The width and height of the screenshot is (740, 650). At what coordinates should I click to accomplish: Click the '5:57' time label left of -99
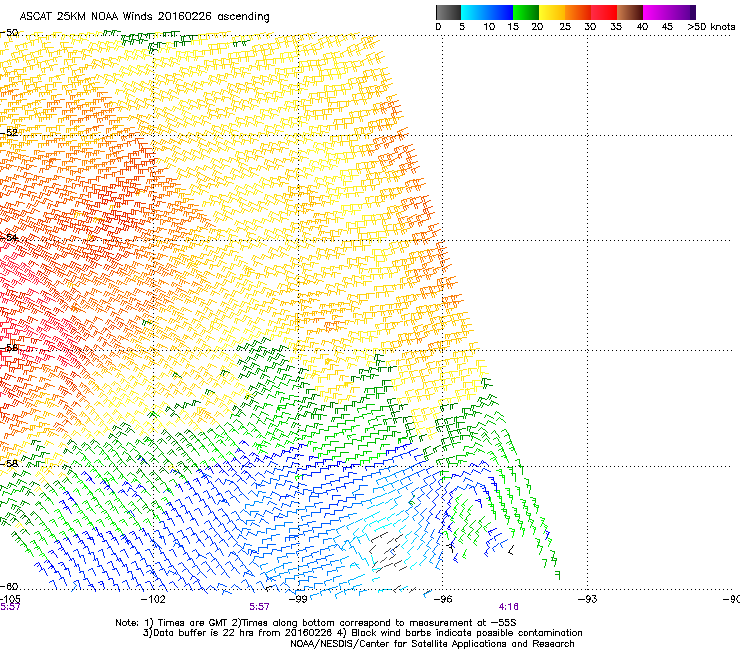click(260, 607)
